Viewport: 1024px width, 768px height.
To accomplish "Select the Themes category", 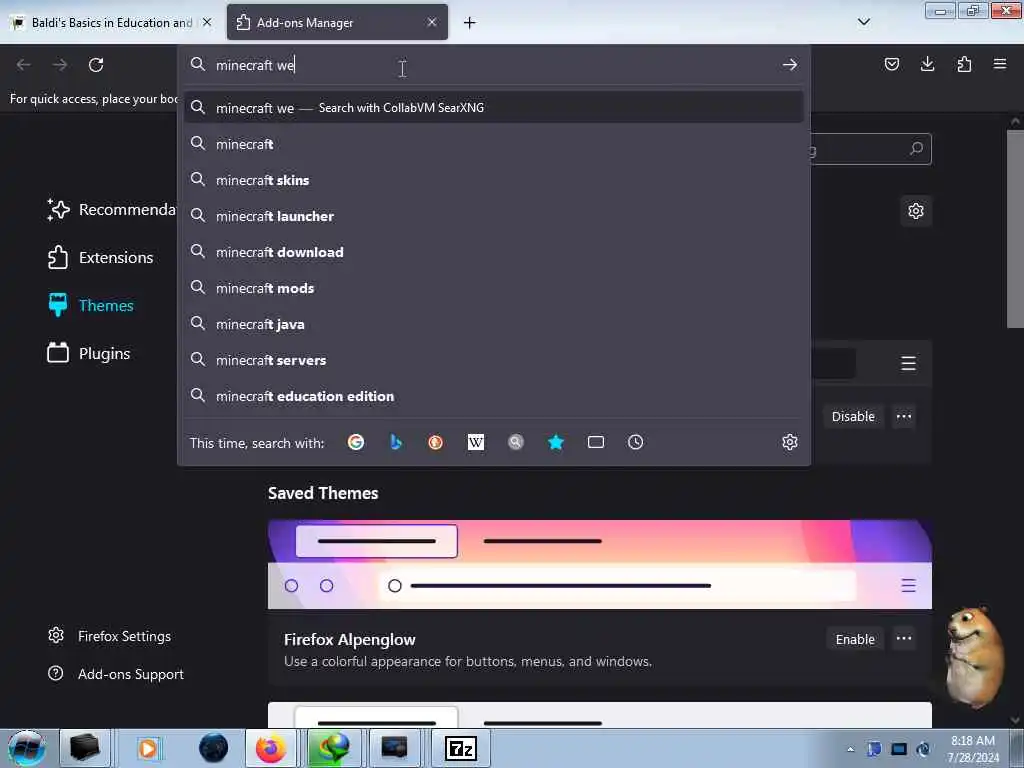I will pyautogui.click(x=91, y=305).
